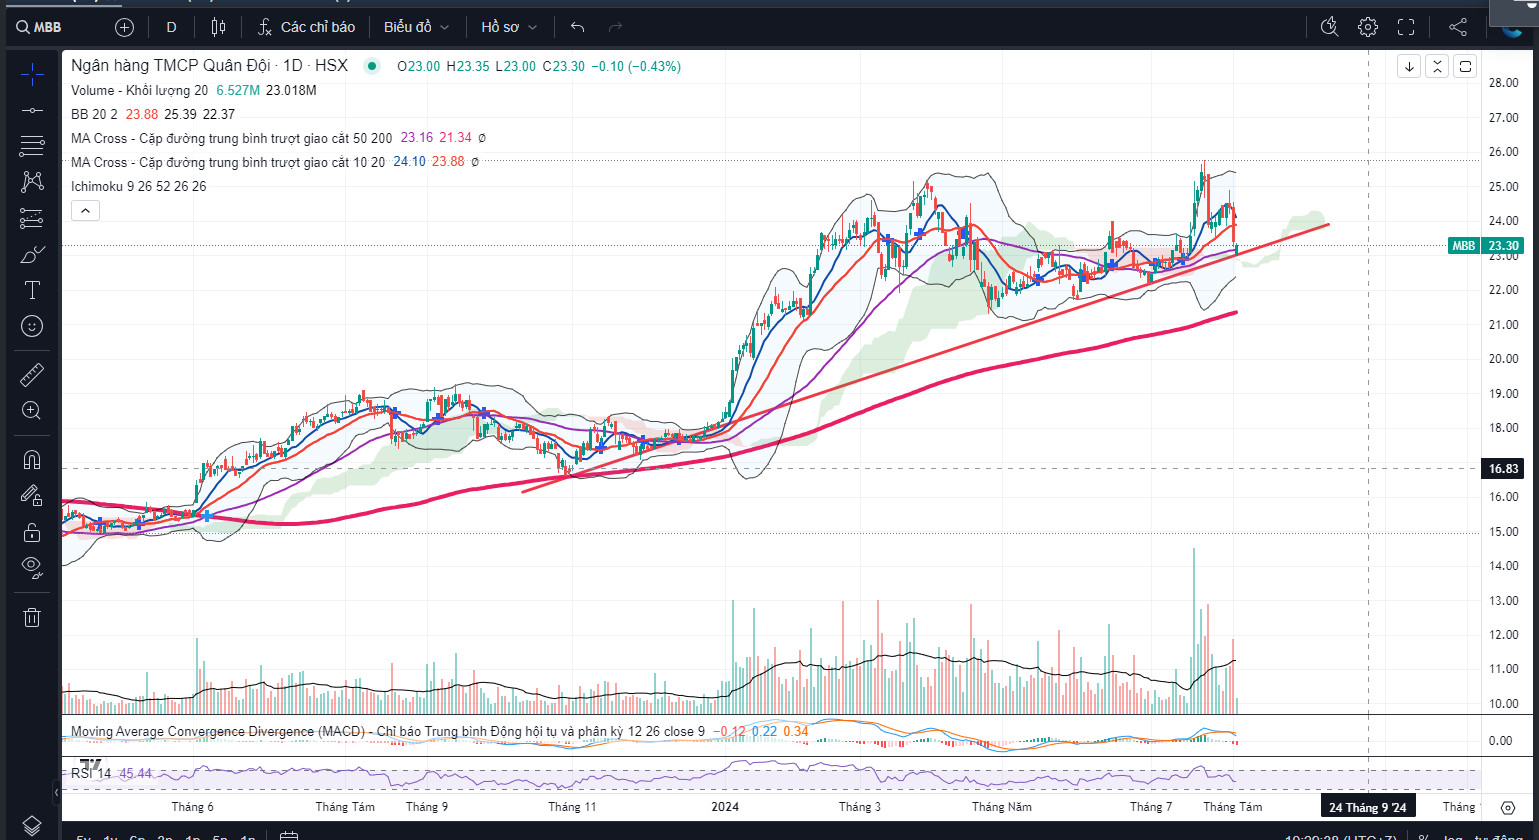
Task: Open the Các chỉ báo indicators menu
Action: (306, 27)
